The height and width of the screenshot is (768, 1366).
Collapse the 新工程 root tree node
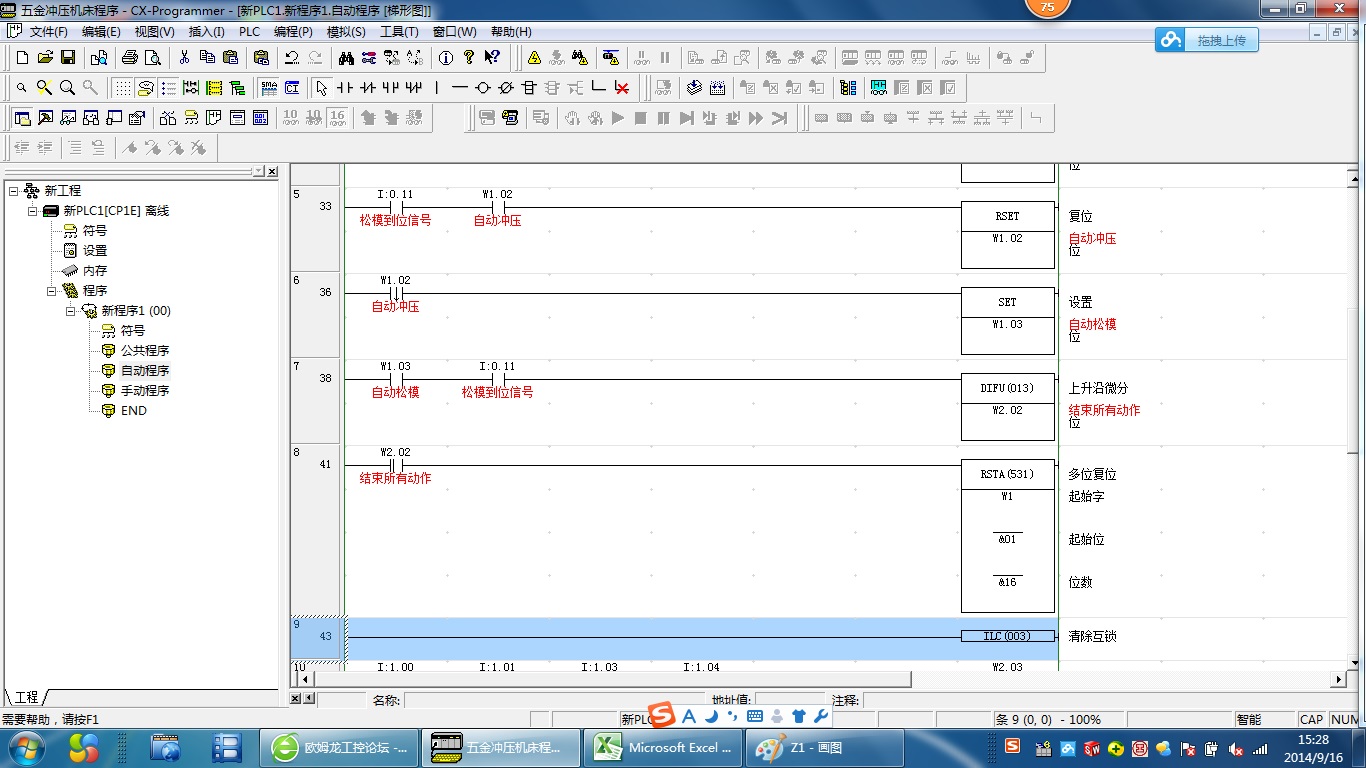13,191
